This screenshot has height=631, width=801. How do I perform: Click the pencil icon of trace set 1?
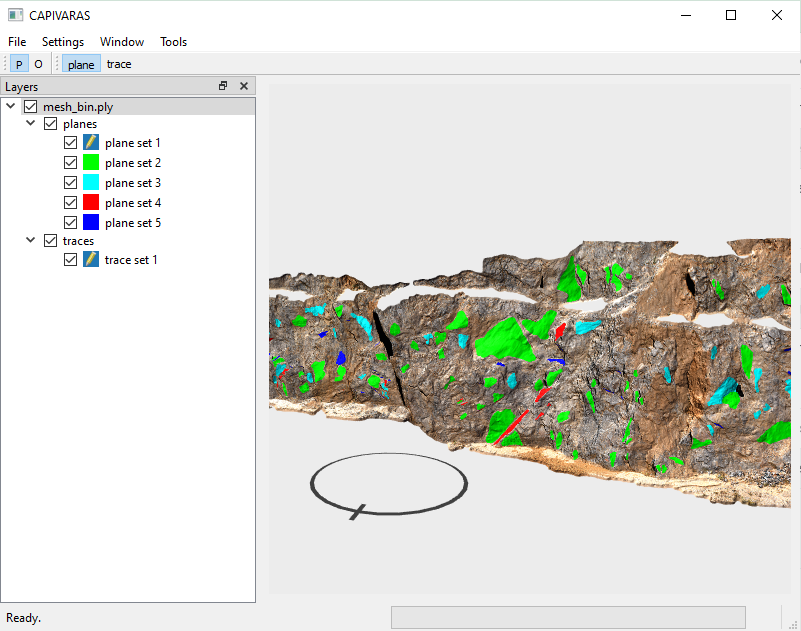91,260
